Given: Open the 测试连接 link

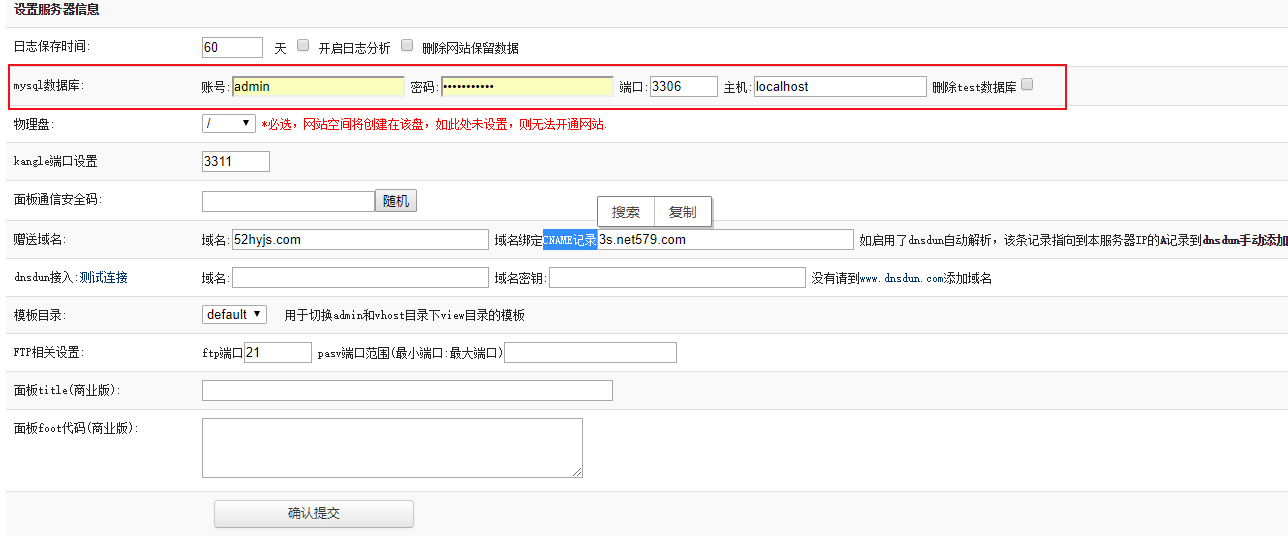Looking at the screenshot, I should tap(103, 277).
